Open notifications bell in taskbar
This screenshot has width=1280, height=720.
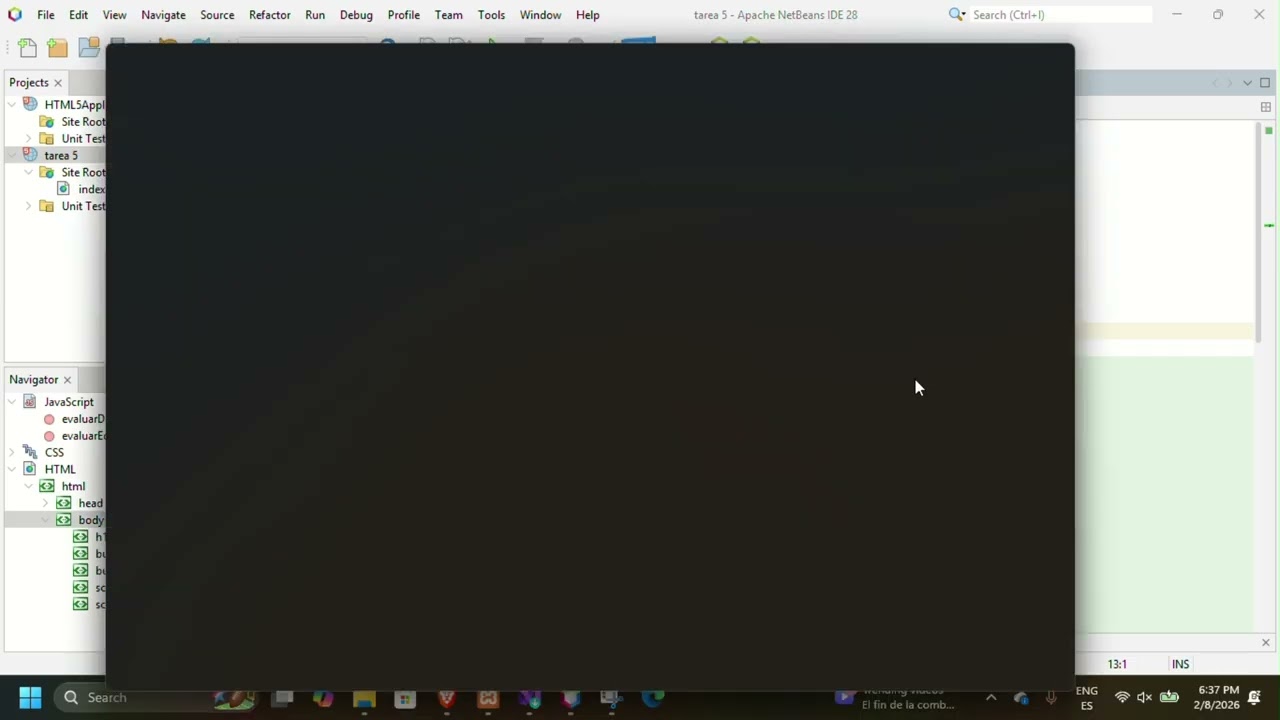tap(1255, 697)
